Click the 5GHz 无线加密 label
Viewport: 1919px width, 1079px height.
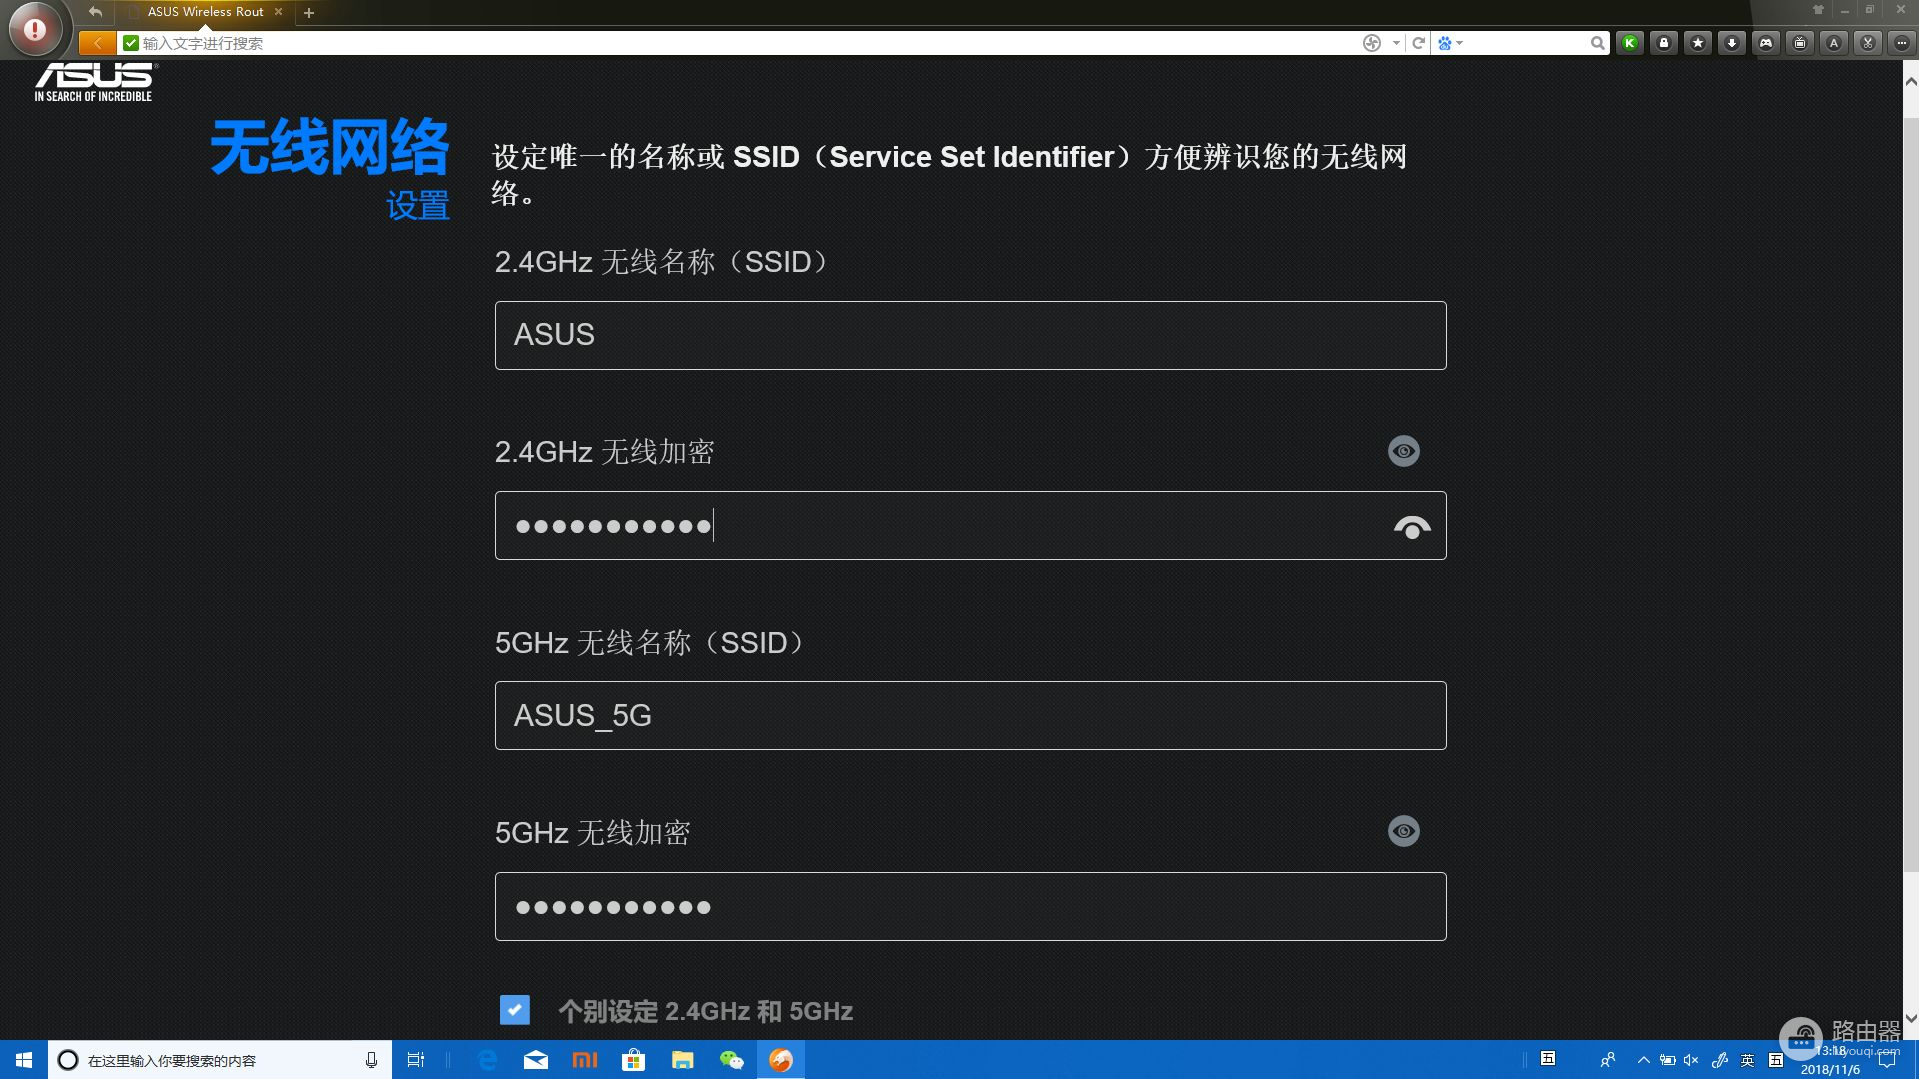coord(593,833)
